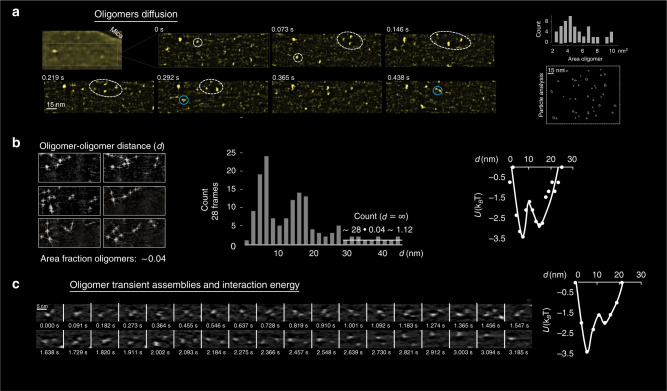
Task: Click the tallest bar in the distance histogram
Action: pyautogui.click(x=267, y=201)
